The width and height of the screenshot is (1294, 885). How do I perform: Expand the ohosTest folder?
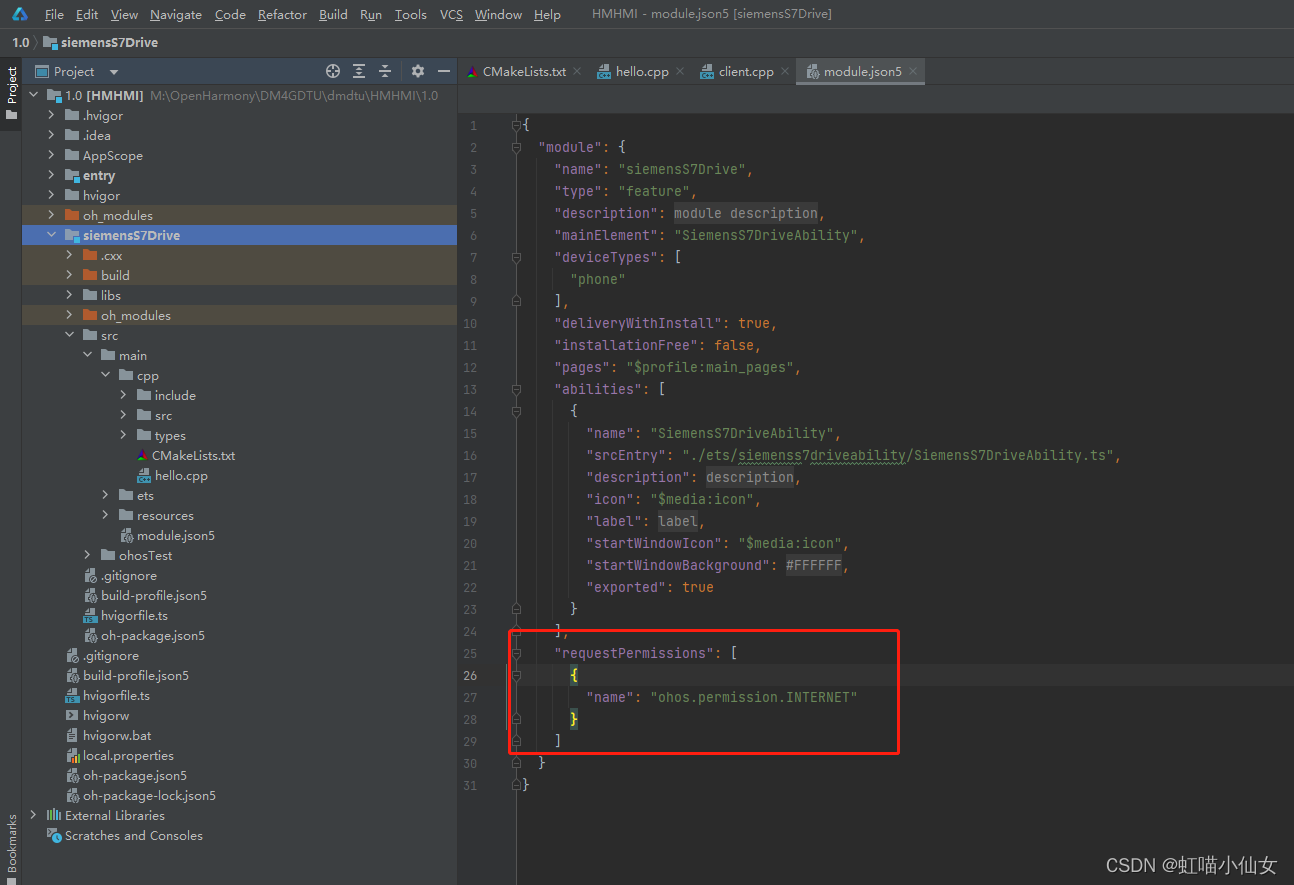pyautogui.click(x=88, y=555)
